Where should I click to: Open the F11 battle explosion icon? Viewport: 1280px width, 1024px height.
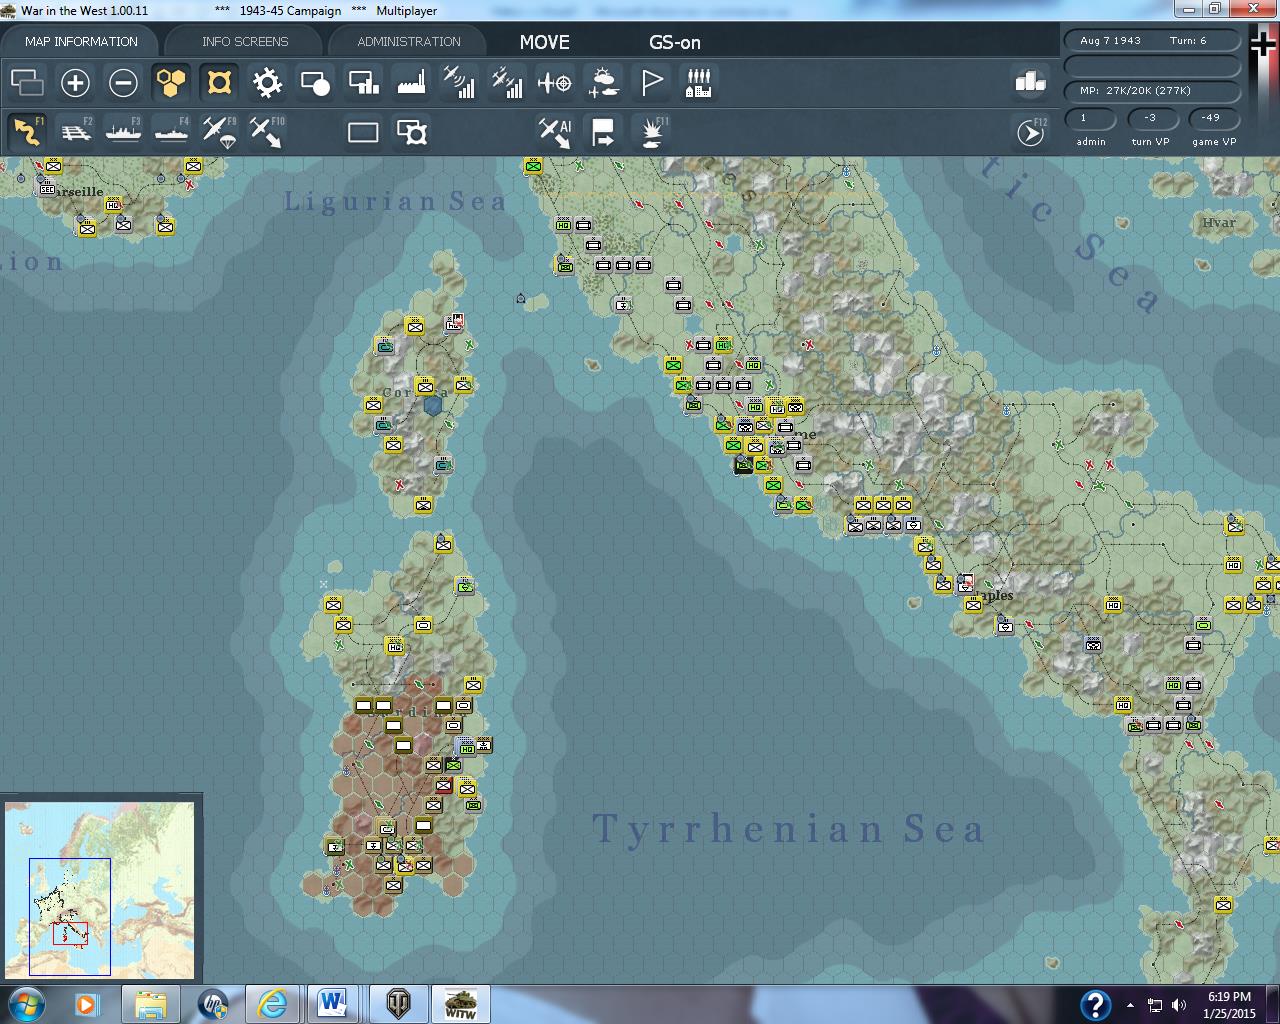pyautogui.click(x=651, y=131)
